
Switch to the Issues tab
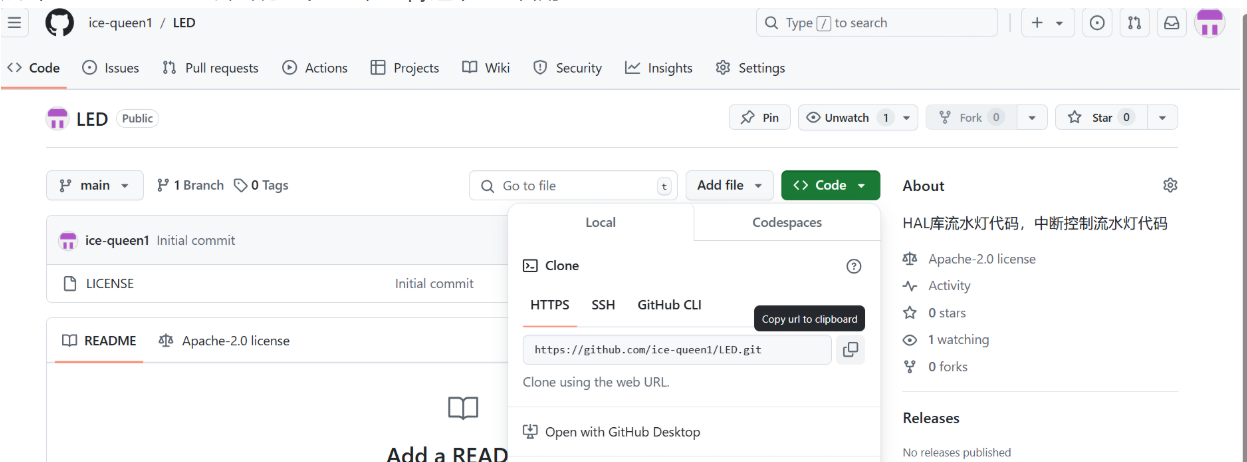click(x=111, y=68)
